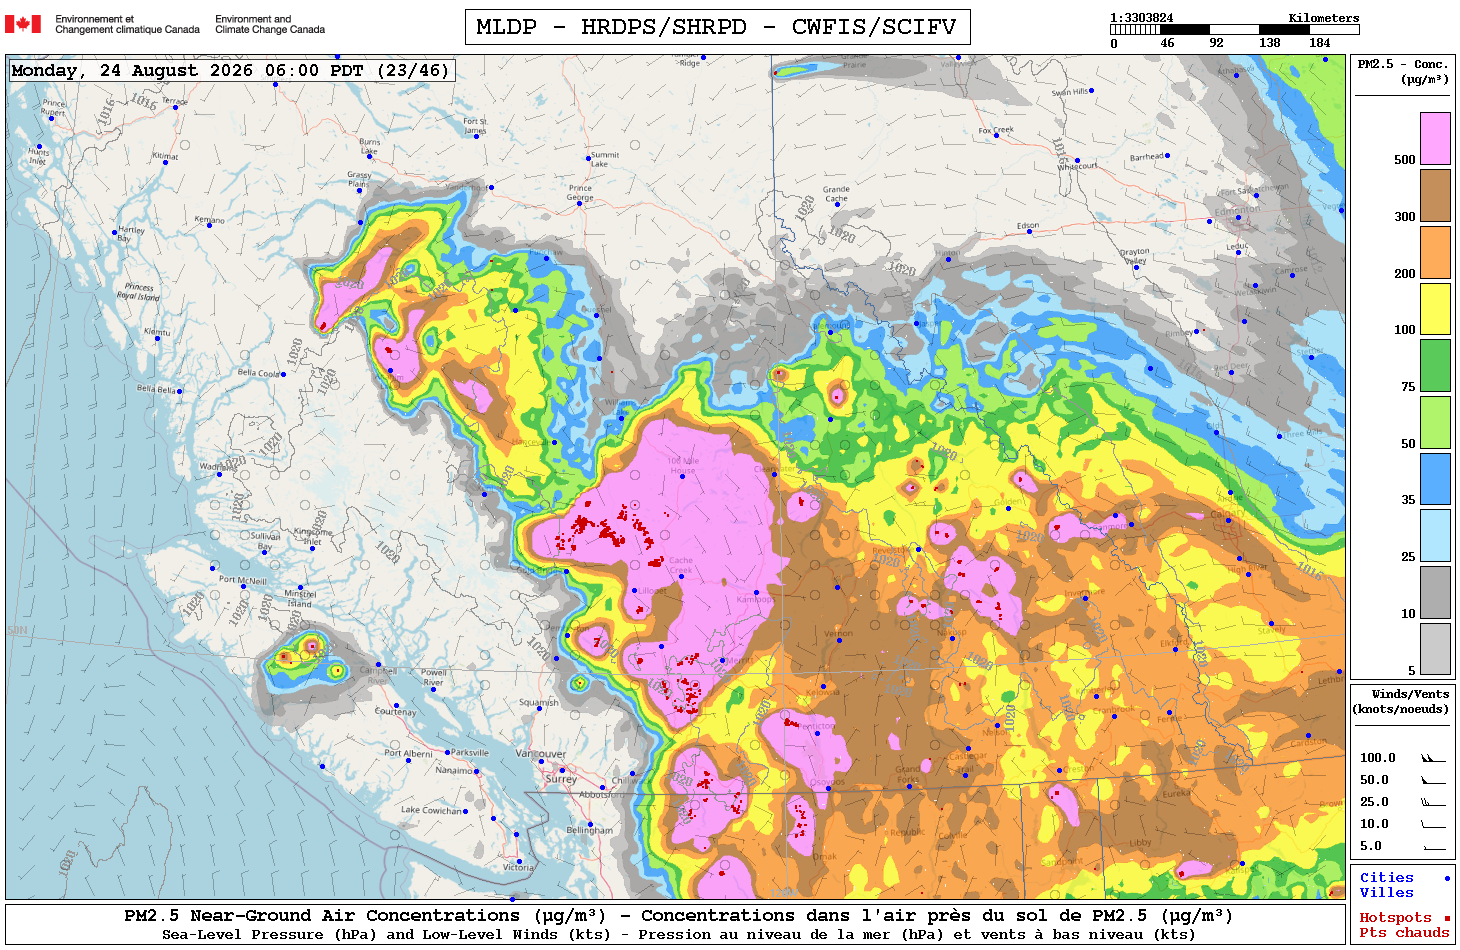This screenshot has height=950, width=1460.
Task: Select the orange legend swatch above 200
Action: (x=1435, y=252)
